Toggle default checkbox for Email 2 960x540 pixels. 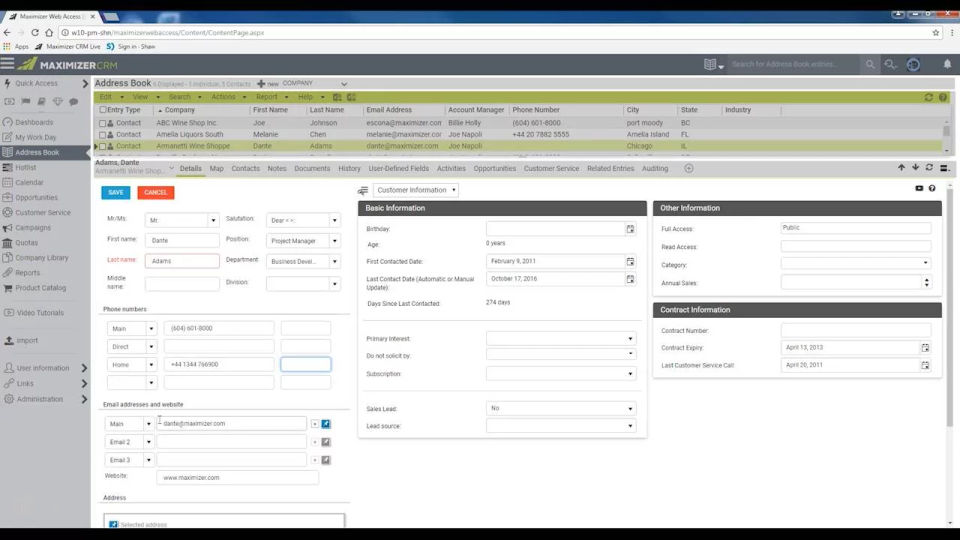pyautogui.click(x=326, y=442)
